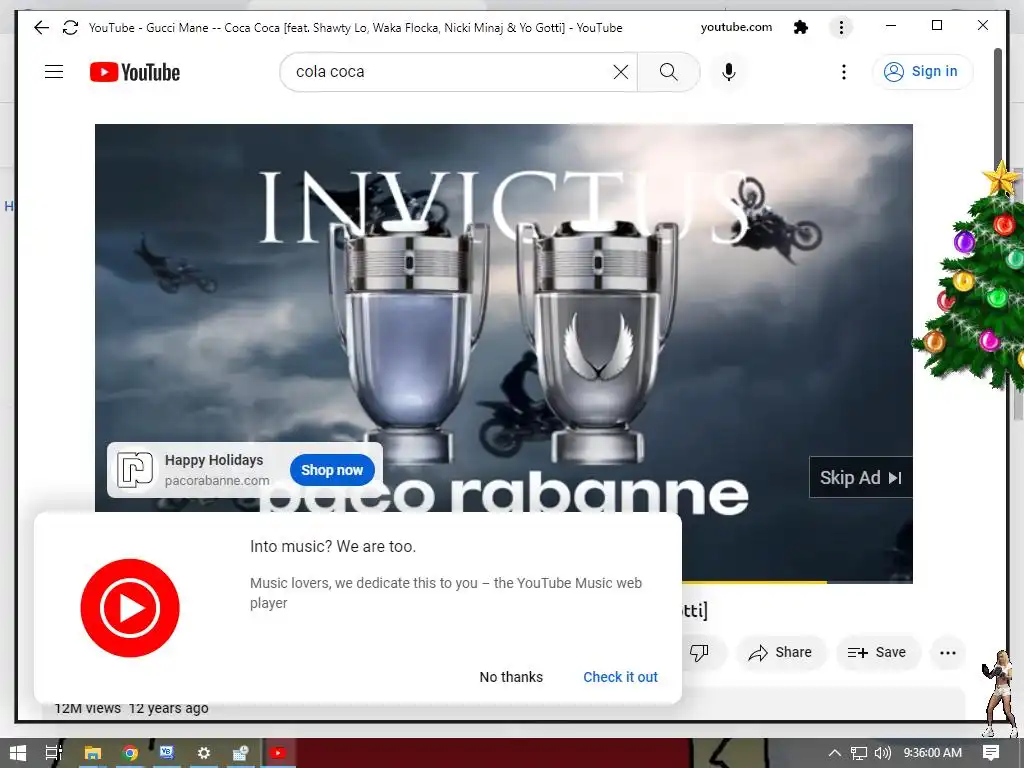This screenshot has width=1024, height=768.
Task: Click the YouTube app taskbar icon
Action: [278, 753]
